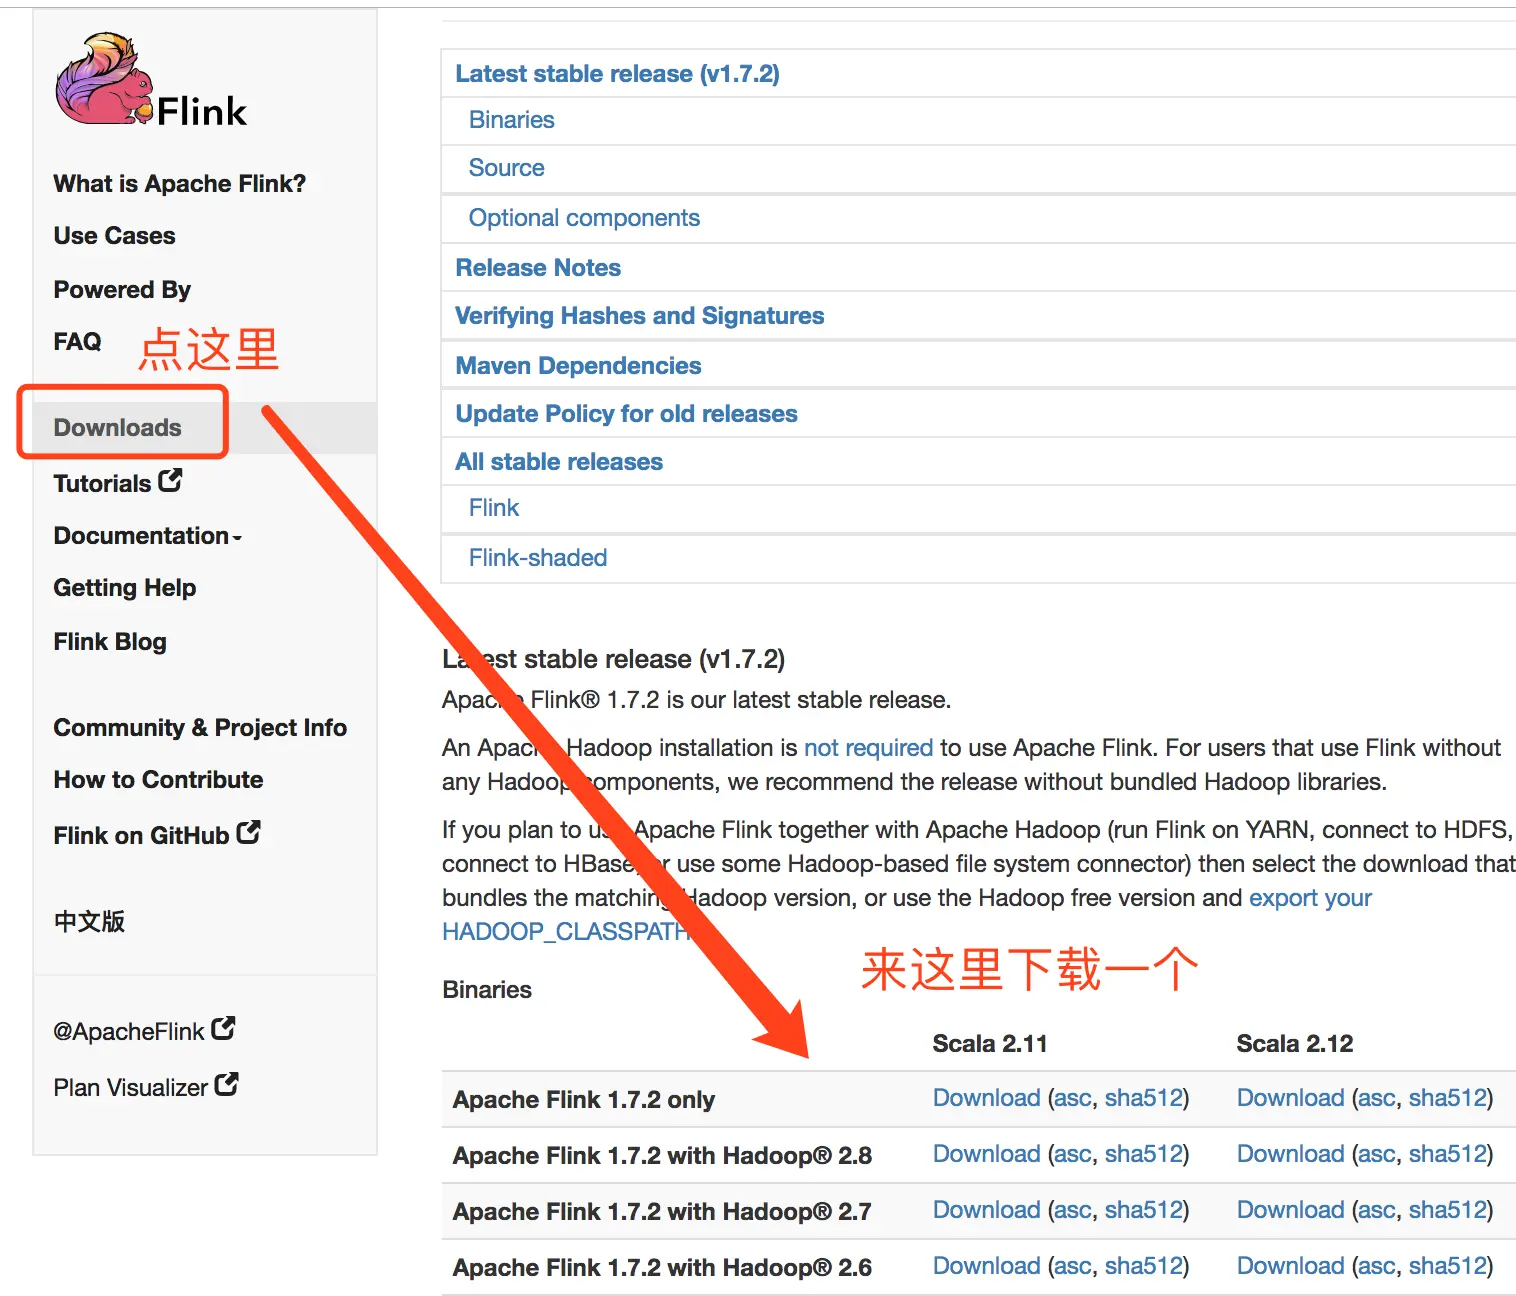Viewport: 1516px width, 1296px height.
Task: Jump to Maven Dependencies section
Action: pos(578,366)
